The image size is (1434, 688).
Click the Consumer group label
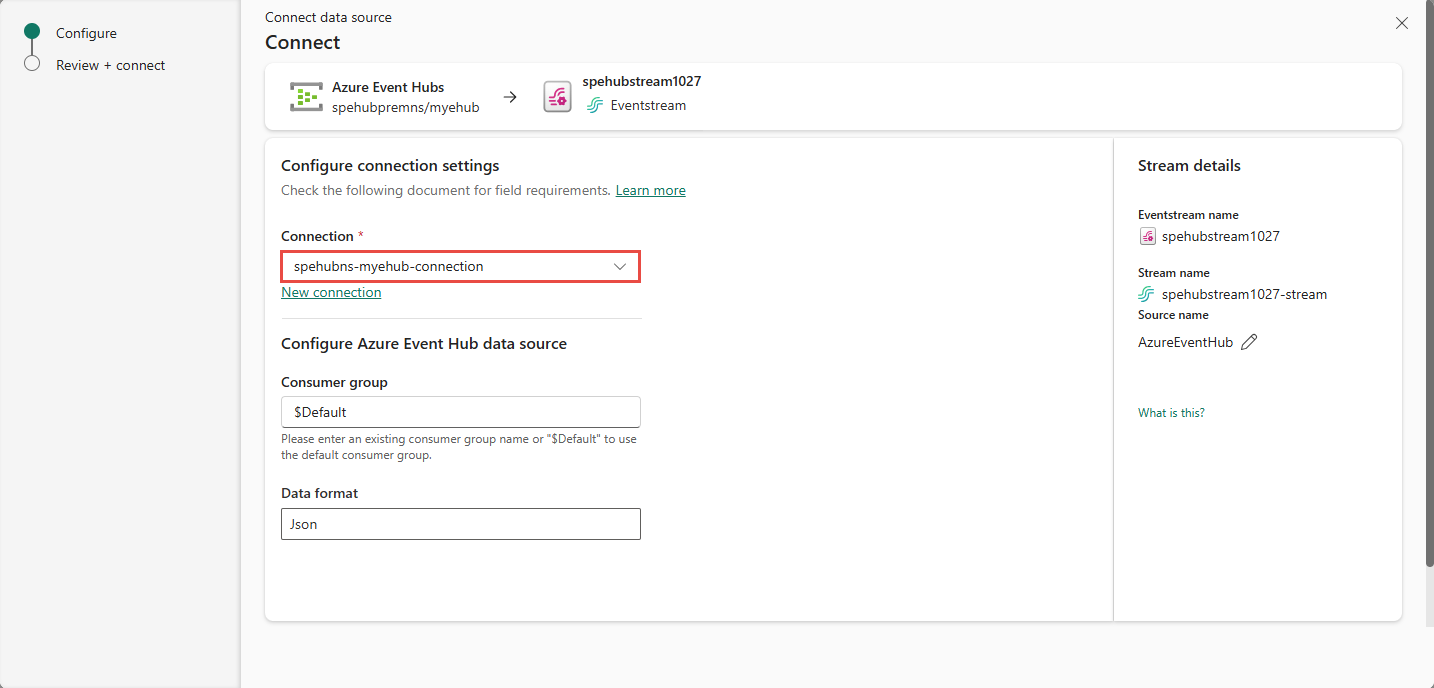(x=334, y=382)
